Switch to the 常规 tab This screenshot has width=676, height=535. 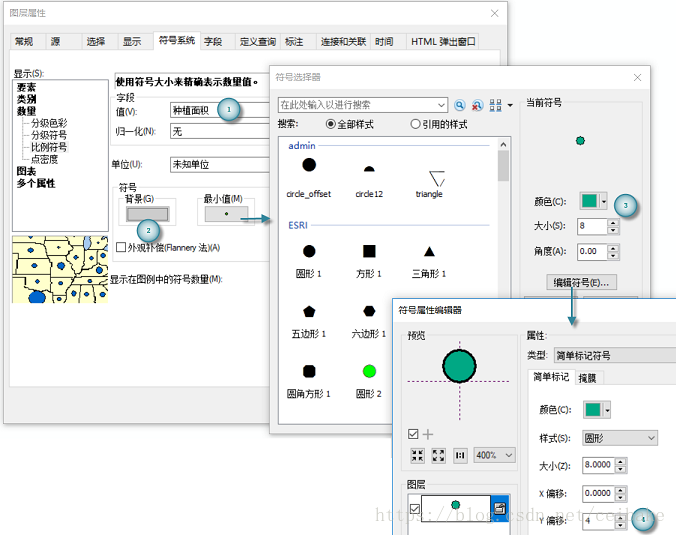tap(24, 41)
